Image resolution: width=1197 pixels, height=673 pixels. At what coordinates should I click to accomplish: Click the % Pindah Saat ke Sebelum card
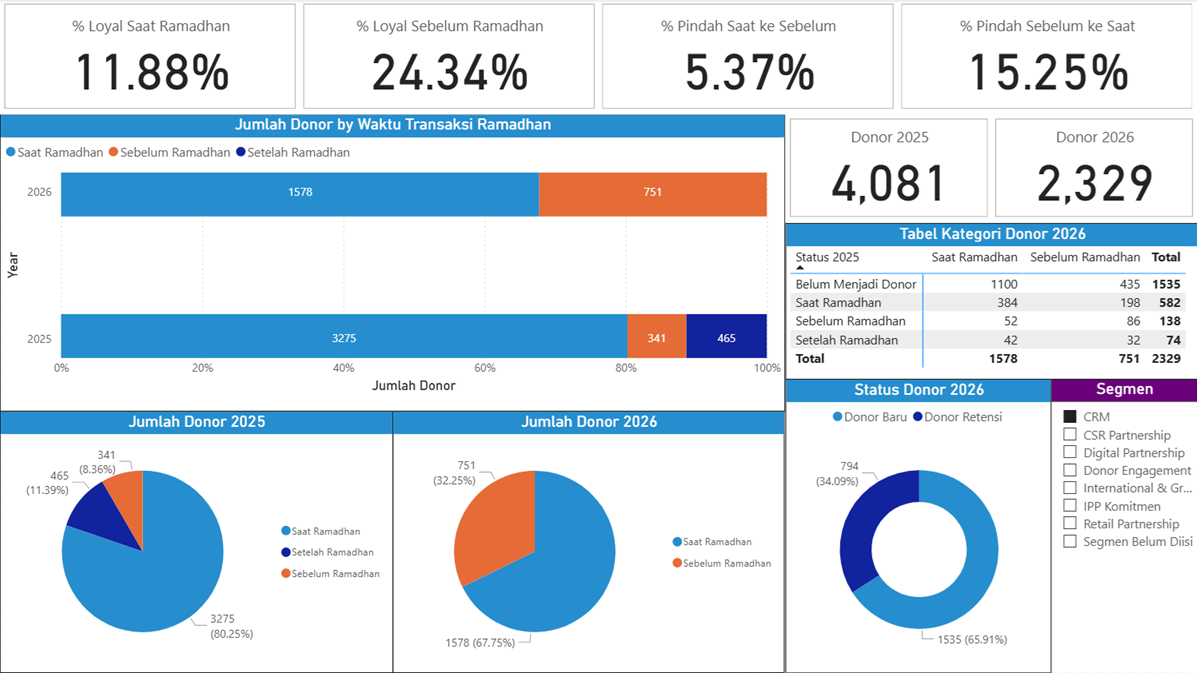point(747,56)
